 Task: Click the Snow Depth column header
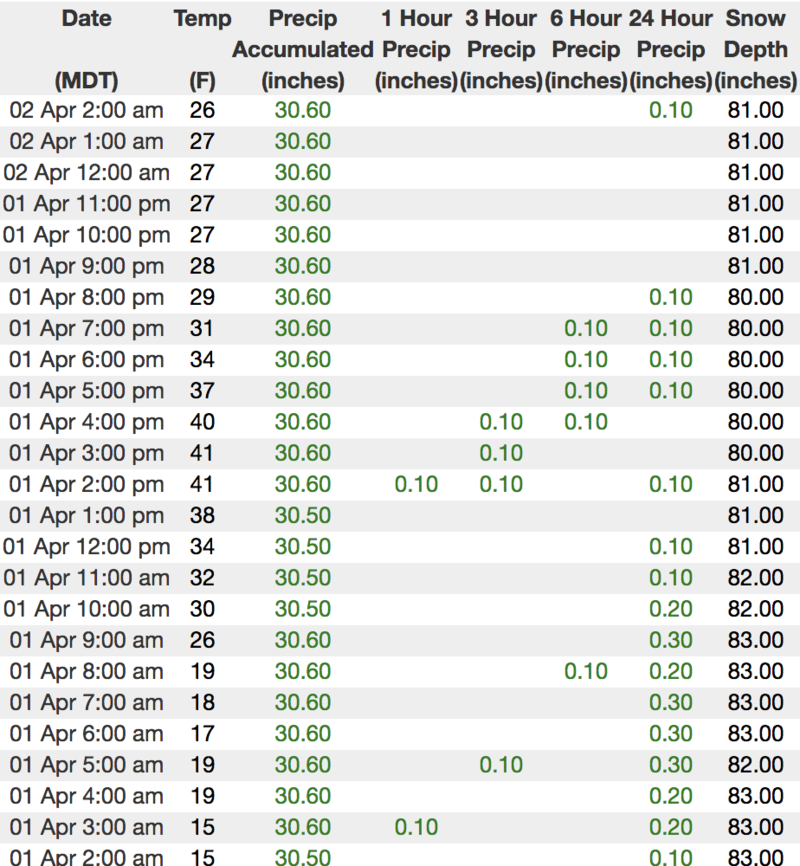tap(756, 49)
